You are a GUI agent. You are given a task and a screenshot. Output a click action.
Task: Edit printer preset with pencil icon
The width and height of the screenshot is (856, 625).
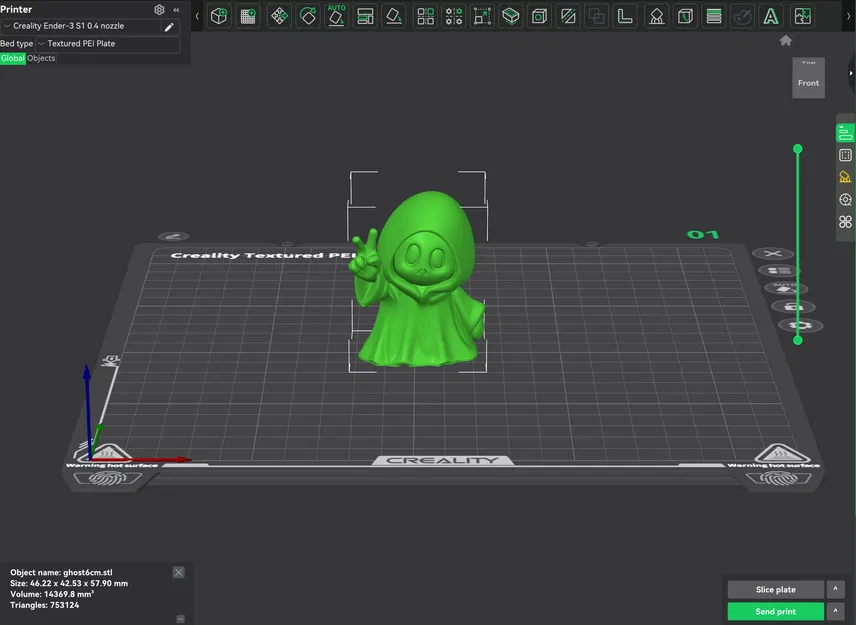pos(169,27)
